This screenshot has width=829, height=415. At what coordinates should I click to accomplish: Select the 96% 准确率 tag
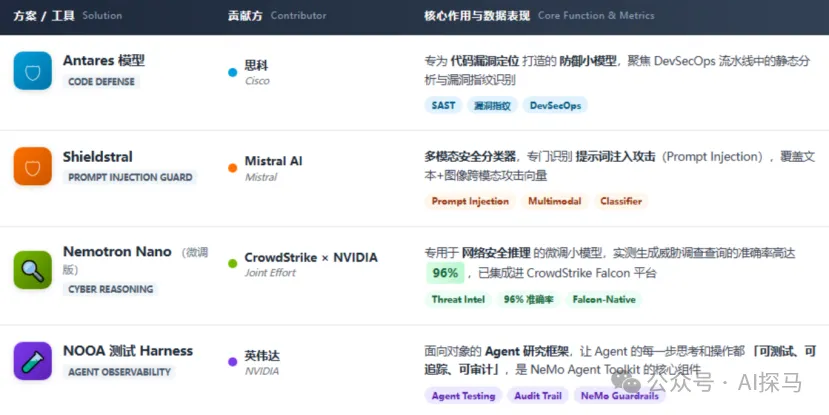coord(529,299)
